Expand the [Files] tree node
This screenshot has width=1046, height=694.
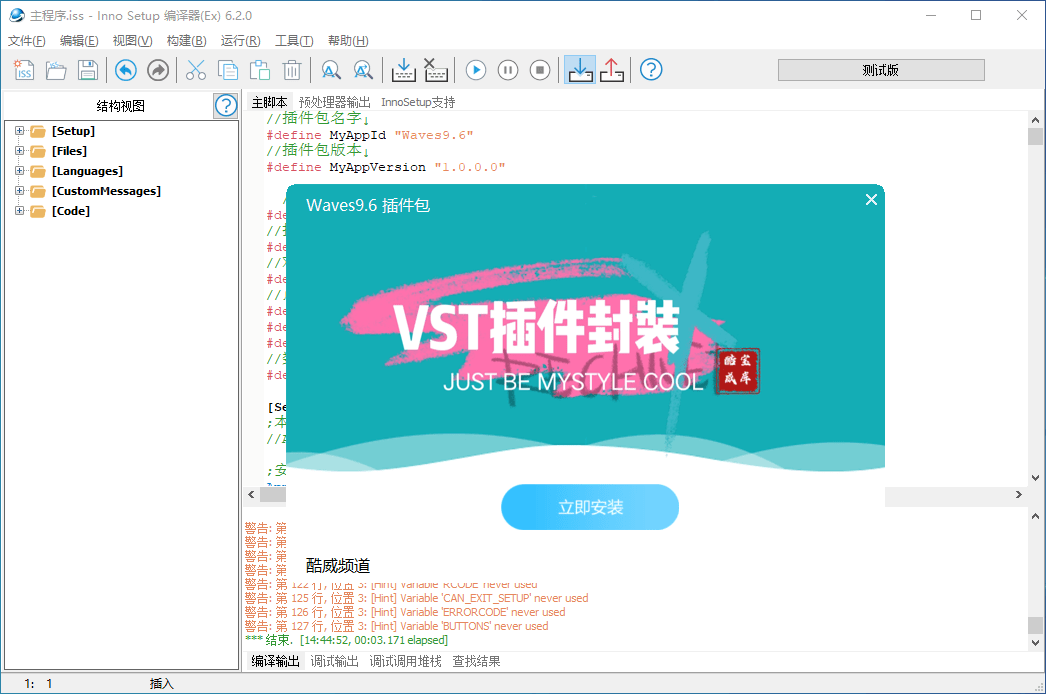tap(19, 151)
